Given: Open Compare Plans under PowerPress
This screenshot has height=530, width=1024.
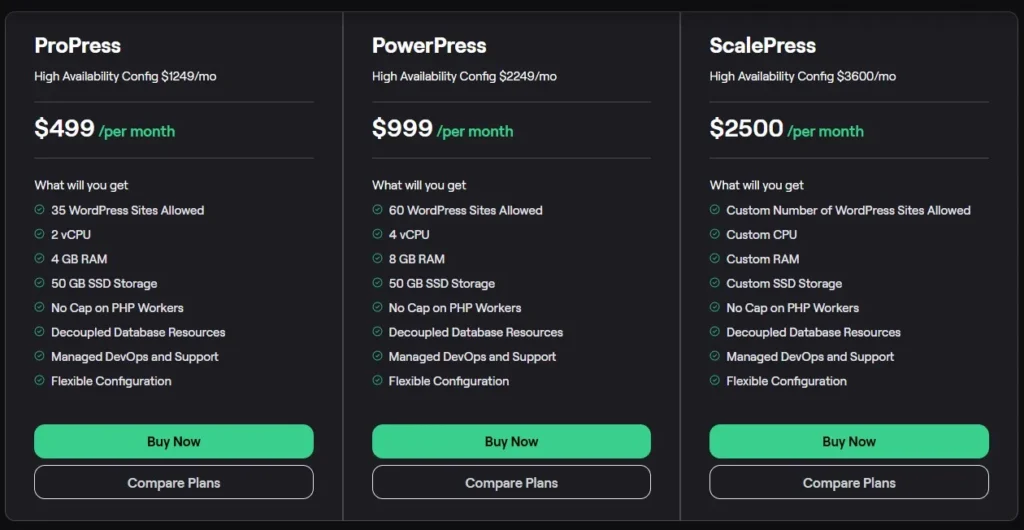Looking at the screenshot, I should pos(511,483).
